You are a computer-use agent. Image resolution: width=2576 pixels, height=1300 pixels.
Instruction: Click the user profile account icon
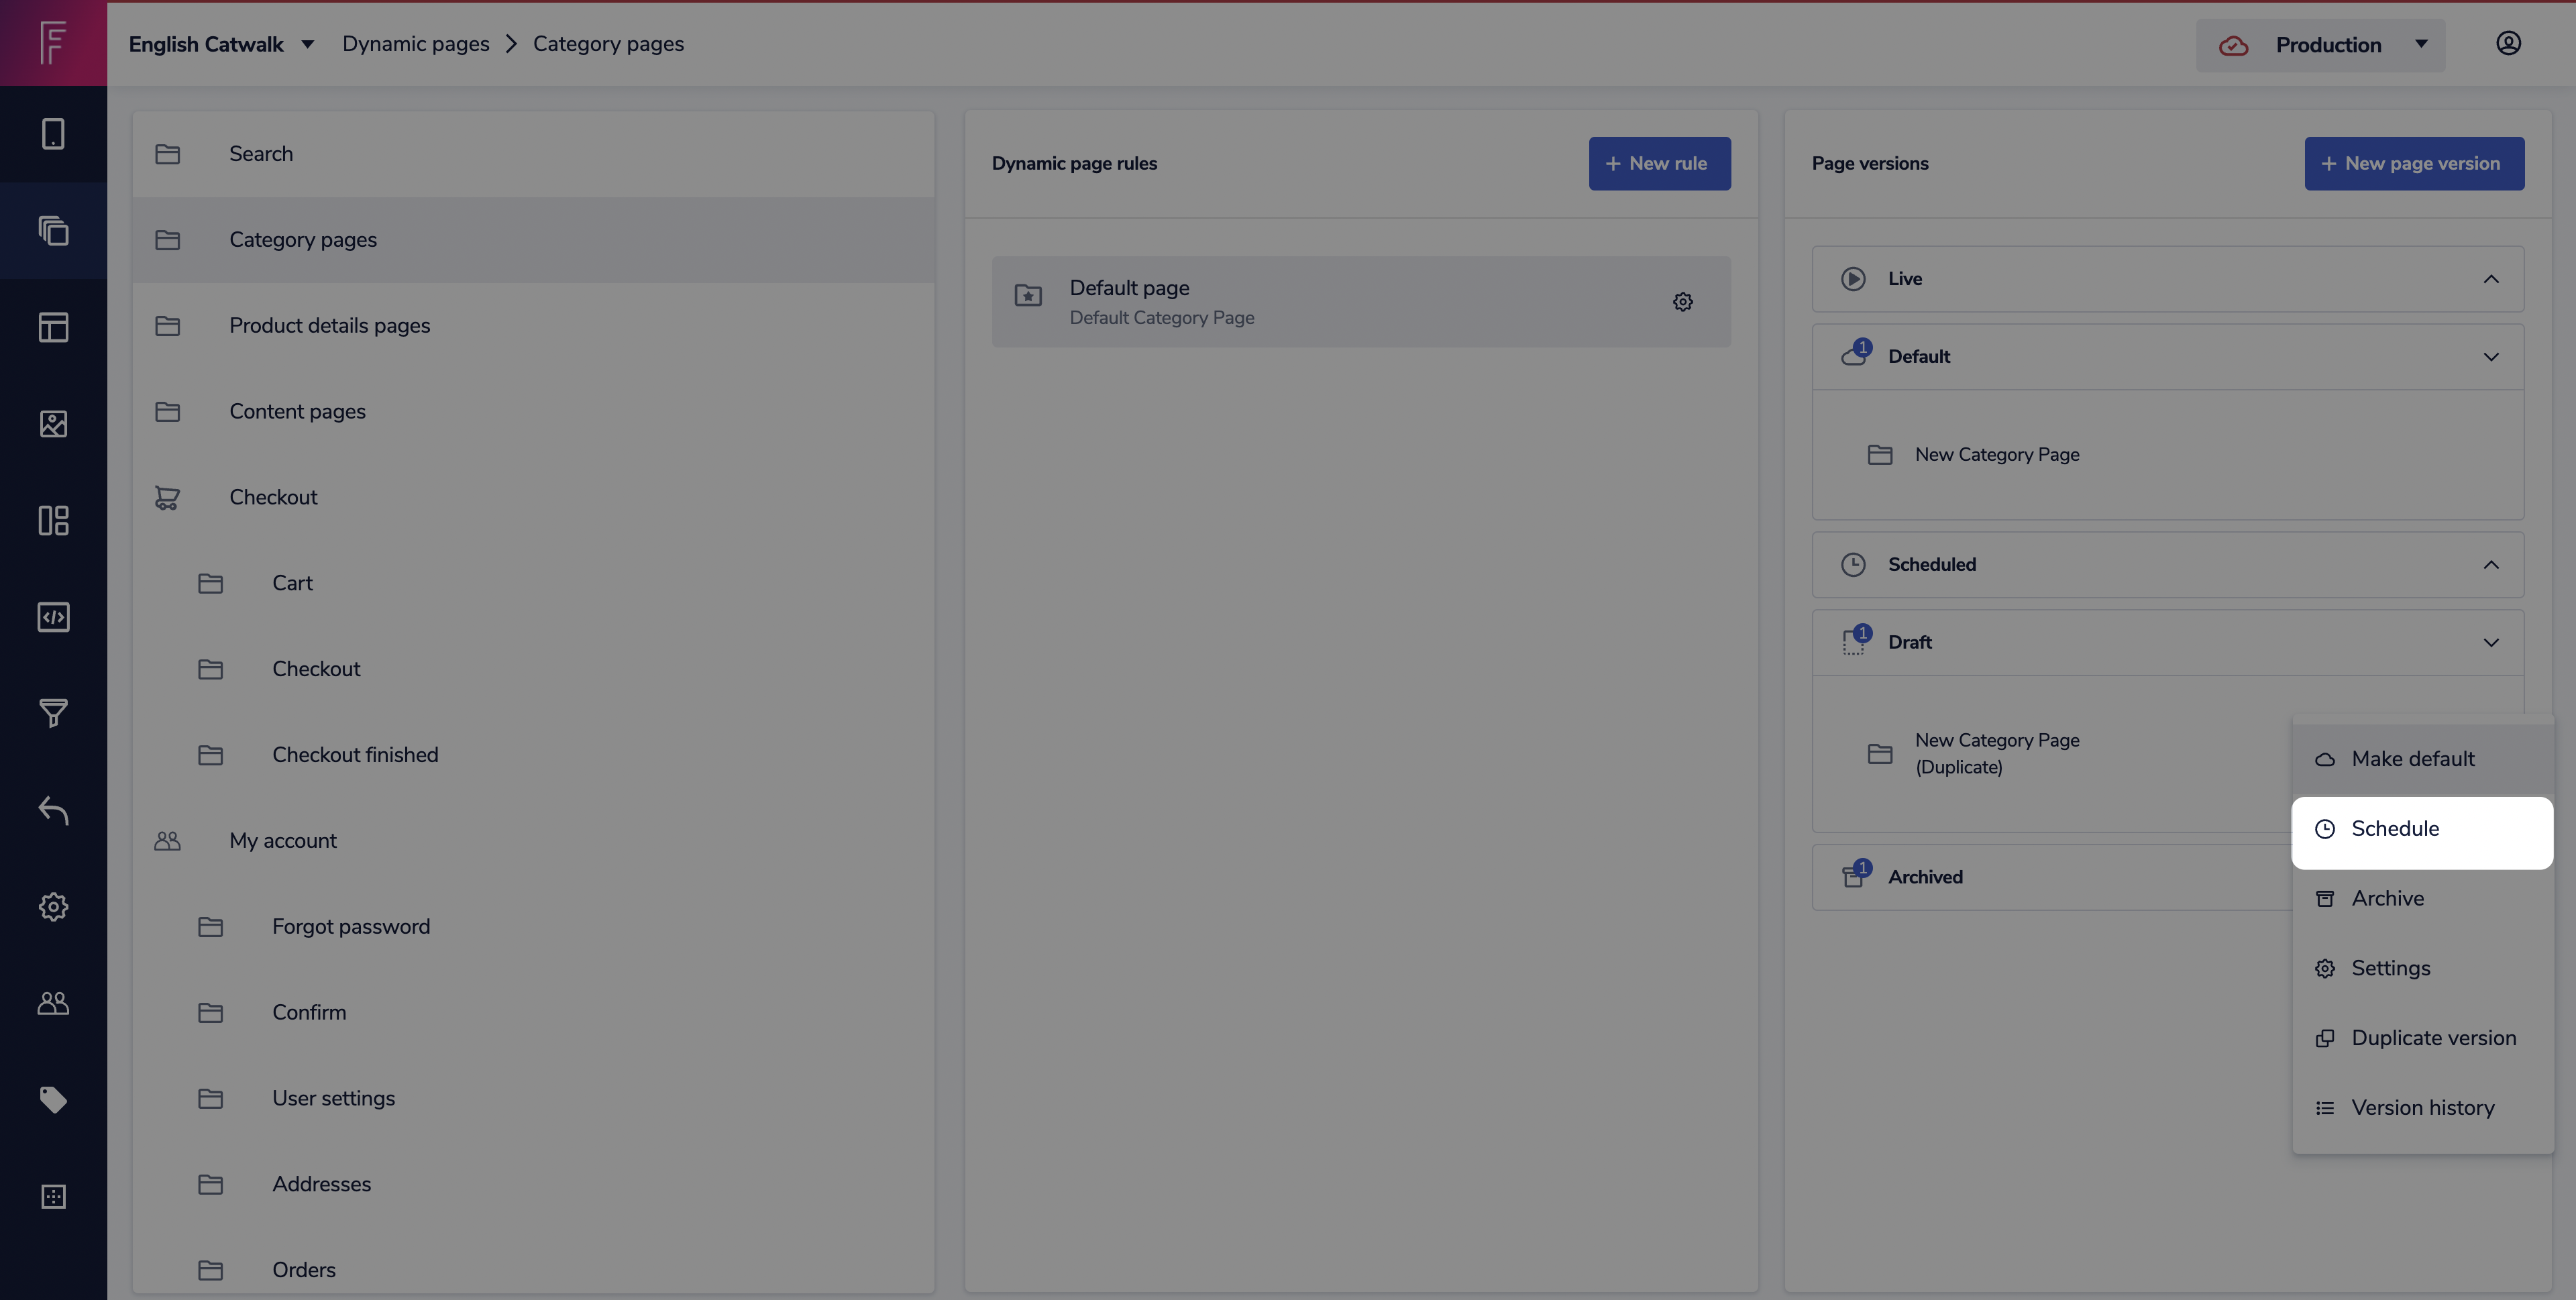(2508, 43)
